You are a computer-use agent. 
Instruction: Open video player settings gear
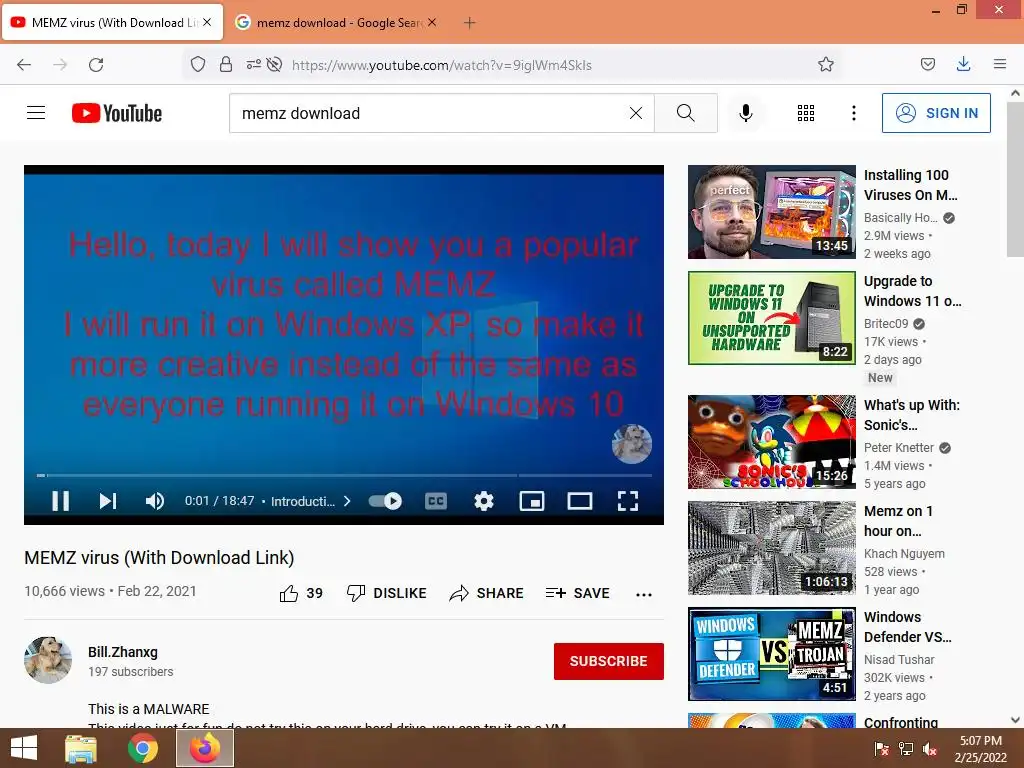tap(484, 501)
